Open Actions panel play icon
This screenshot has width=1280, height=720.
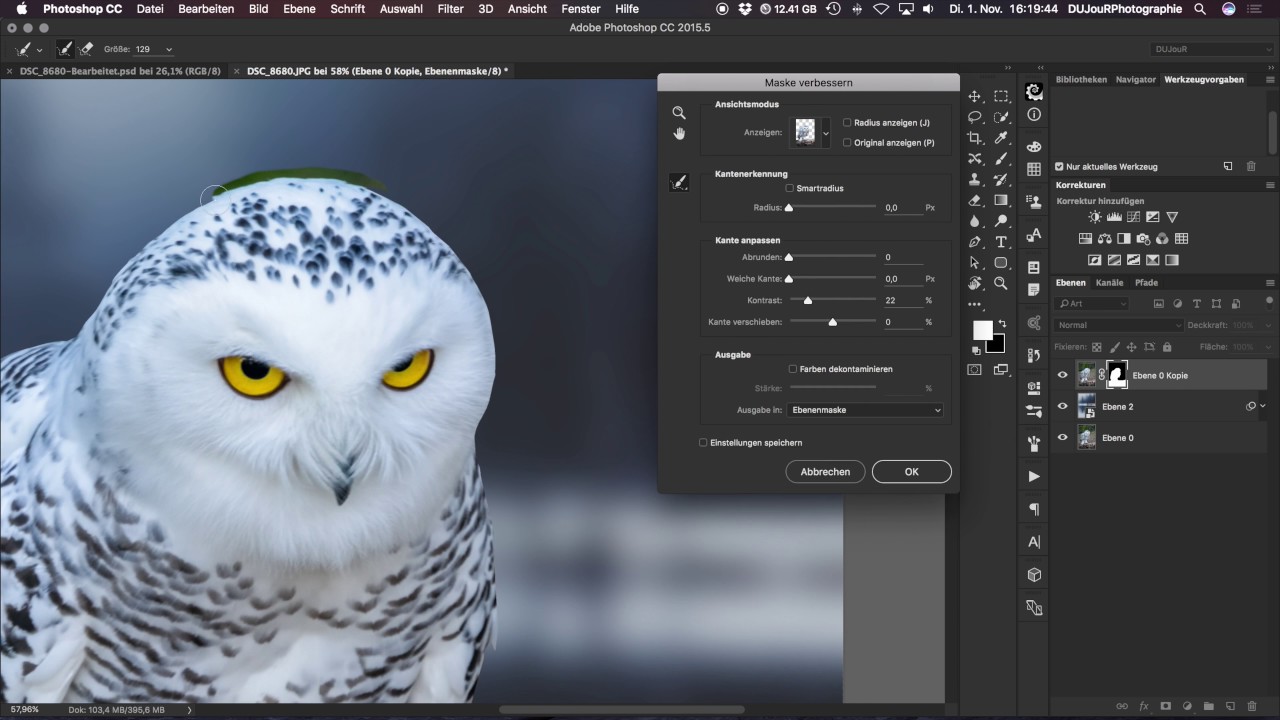1034,476
